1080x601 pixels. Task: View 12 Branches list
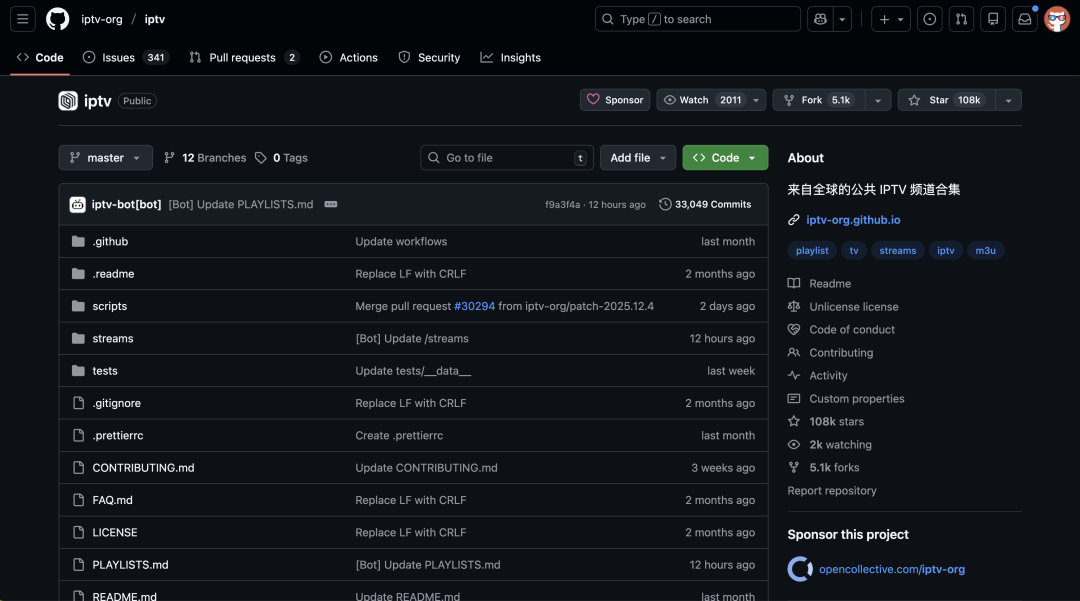point(205,158)
